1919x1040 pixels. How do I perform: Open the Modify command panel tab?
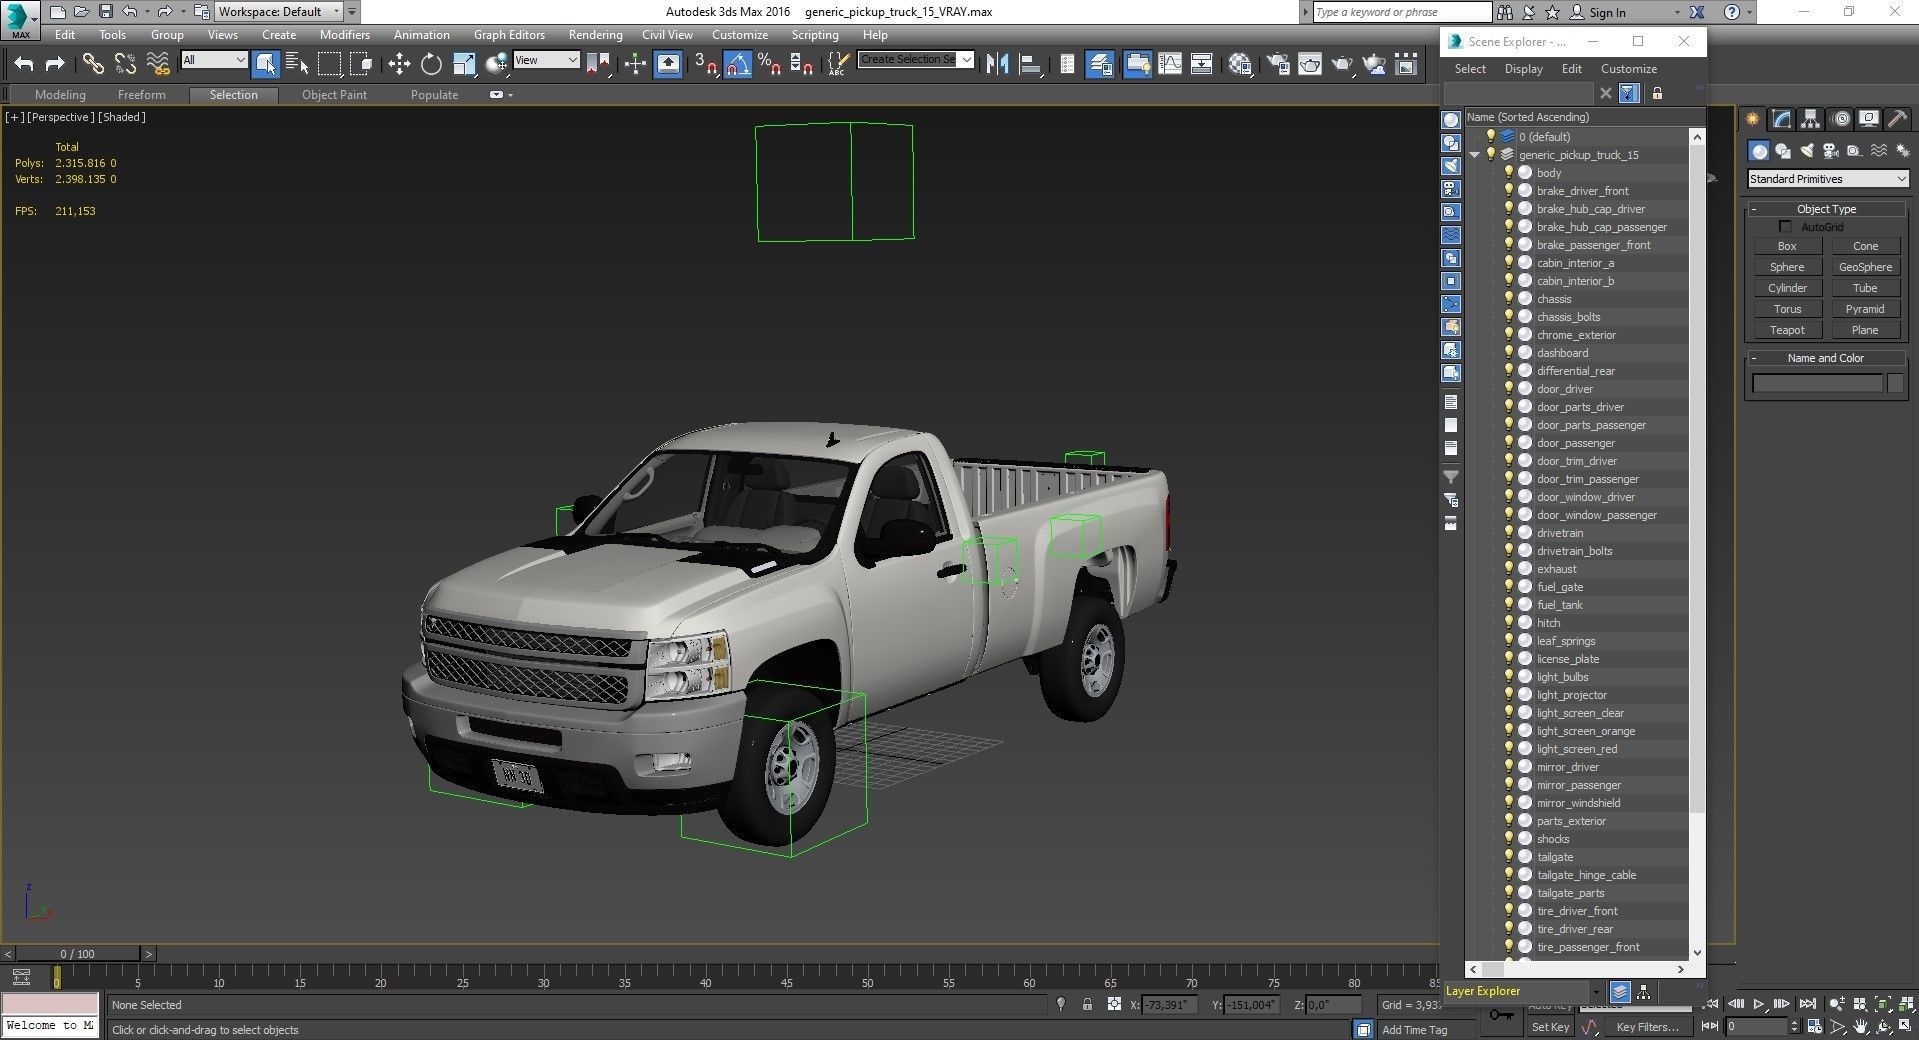(1782, 119)
